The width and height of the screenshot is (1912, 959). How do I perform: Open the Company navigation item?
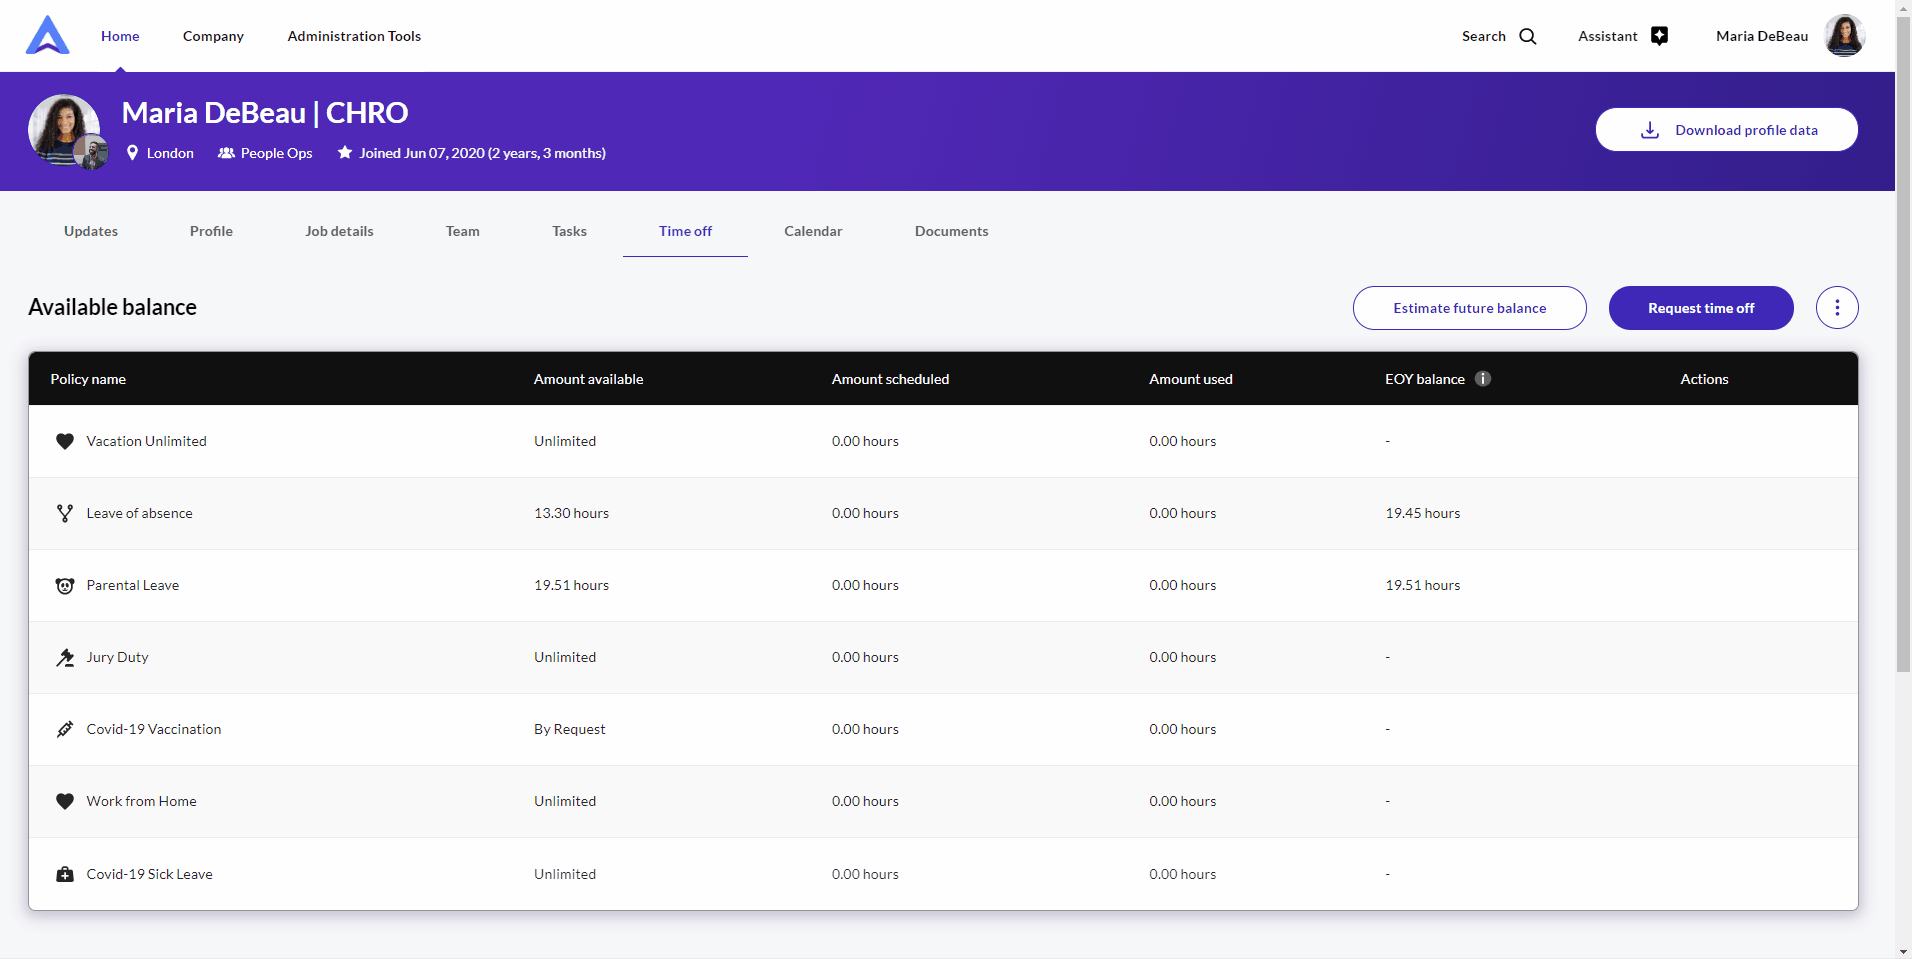point(213,36)
